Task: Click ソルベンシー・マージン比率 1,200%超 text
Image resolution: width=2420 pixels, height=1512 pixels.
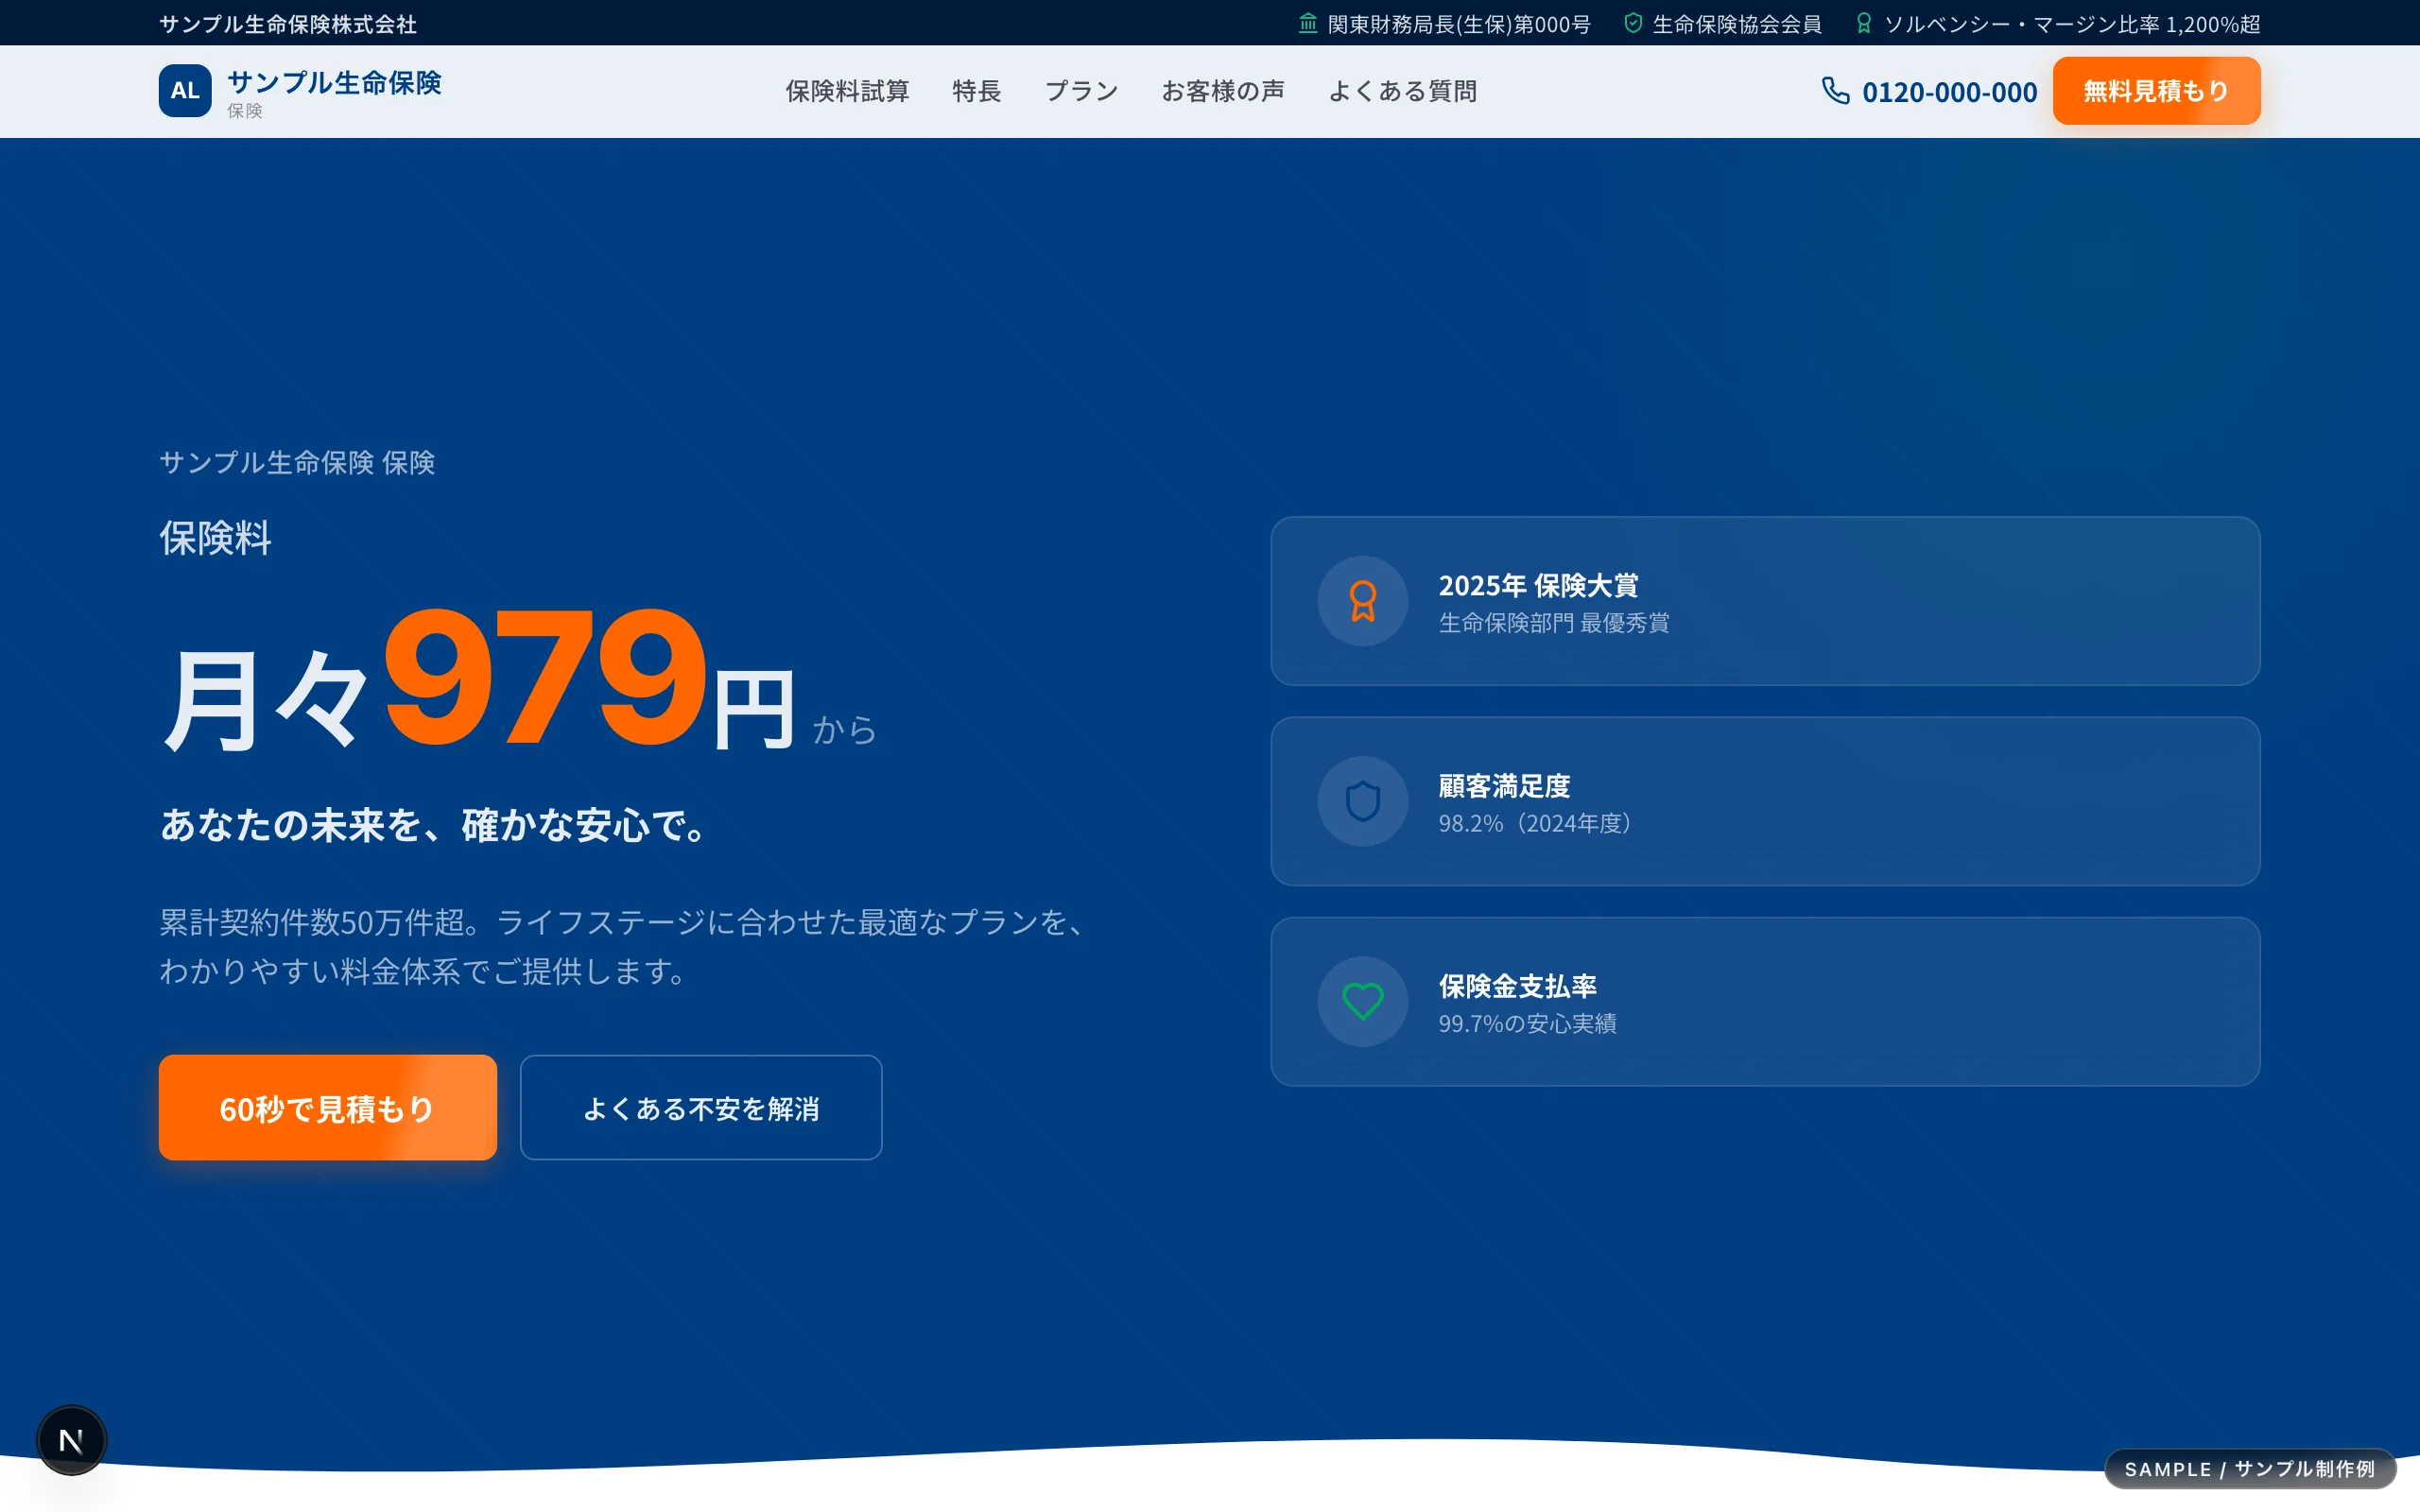Action: [2072, 24]
